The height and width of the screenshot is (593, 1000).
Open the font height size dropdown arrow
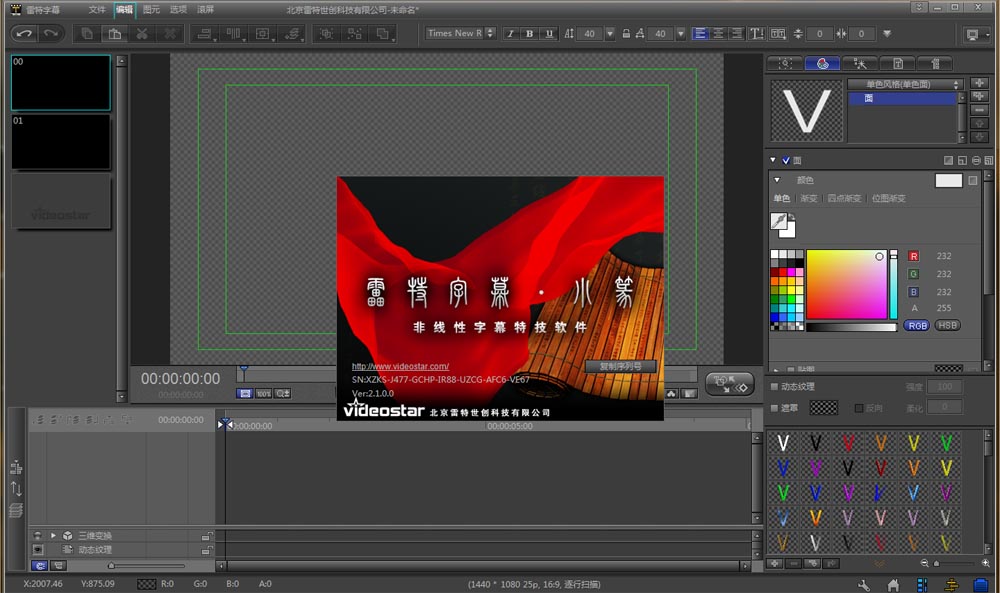click(610, 33)
